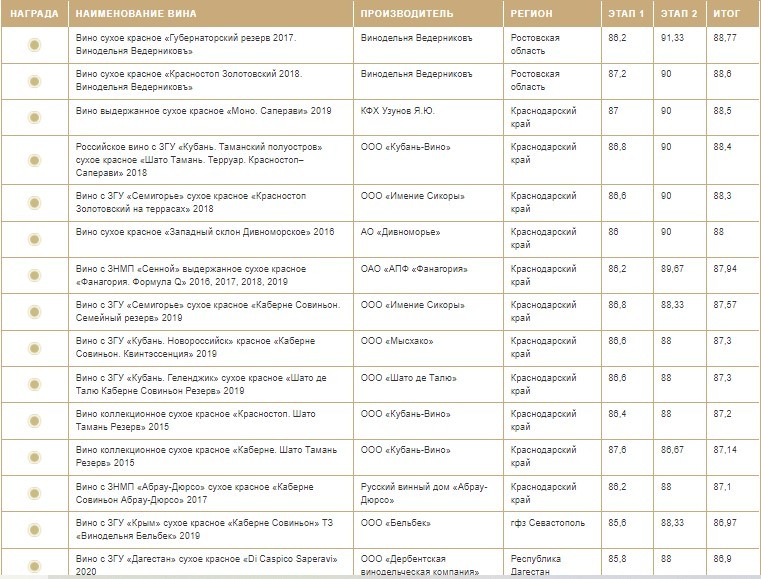Screen dimensions: 761x579
Task: Click Ростовская область in Губернаторский резерв row
Action: (535, 44)
